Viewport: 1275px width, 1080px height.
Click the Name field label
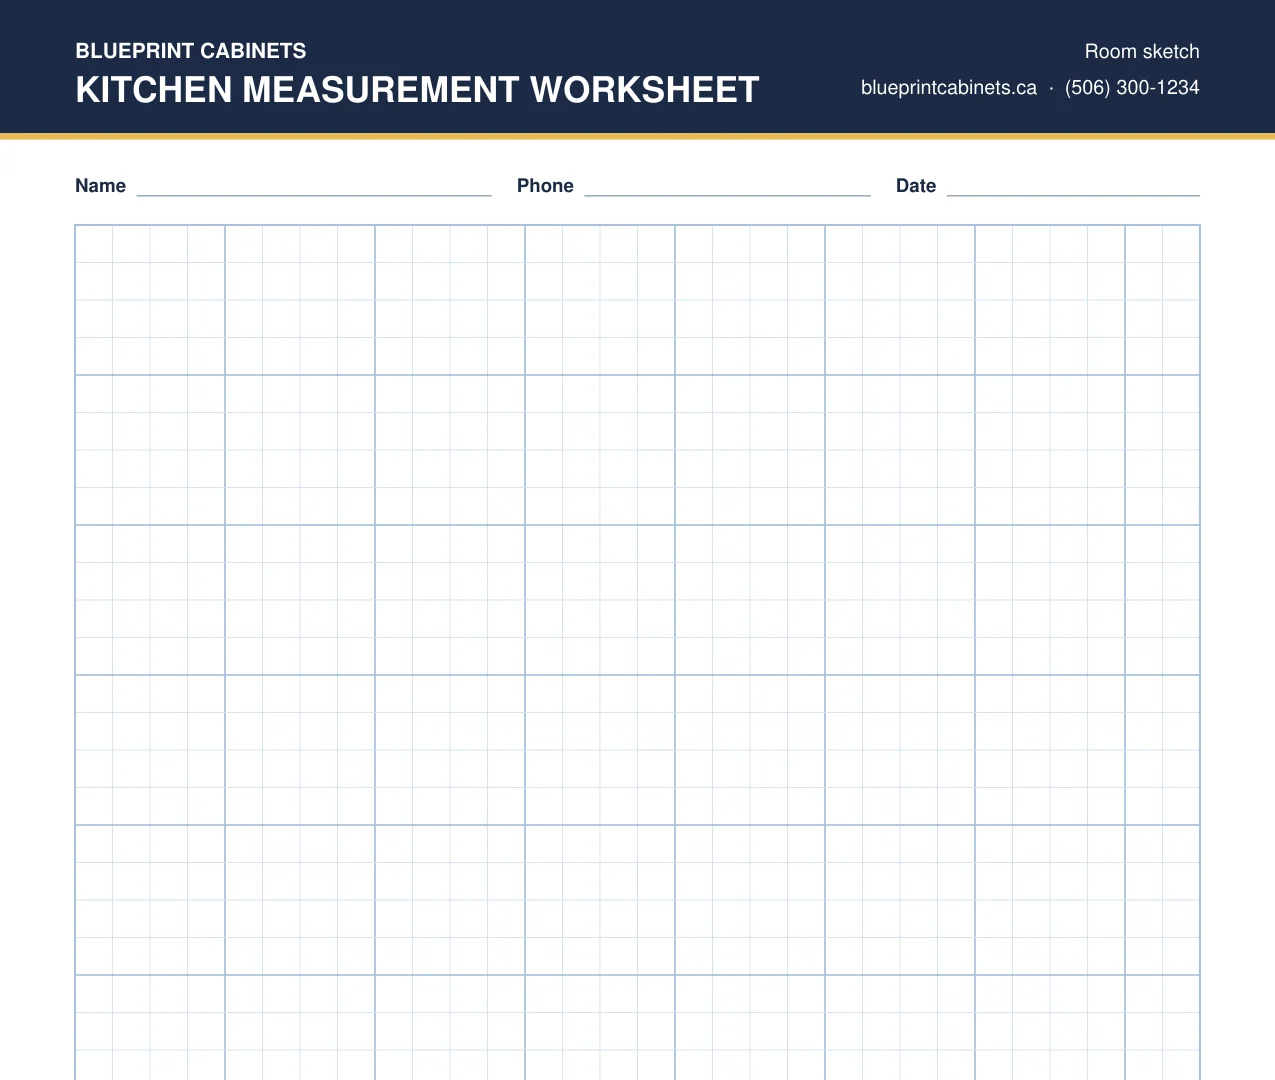point(100,186)
